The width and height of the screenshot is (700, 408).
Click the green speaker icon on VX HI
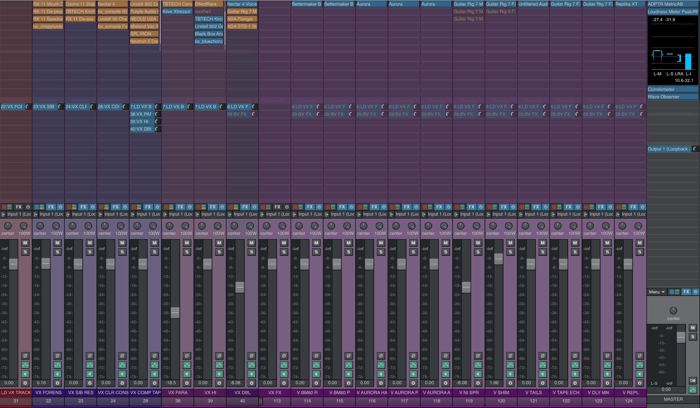coord(219,374)
